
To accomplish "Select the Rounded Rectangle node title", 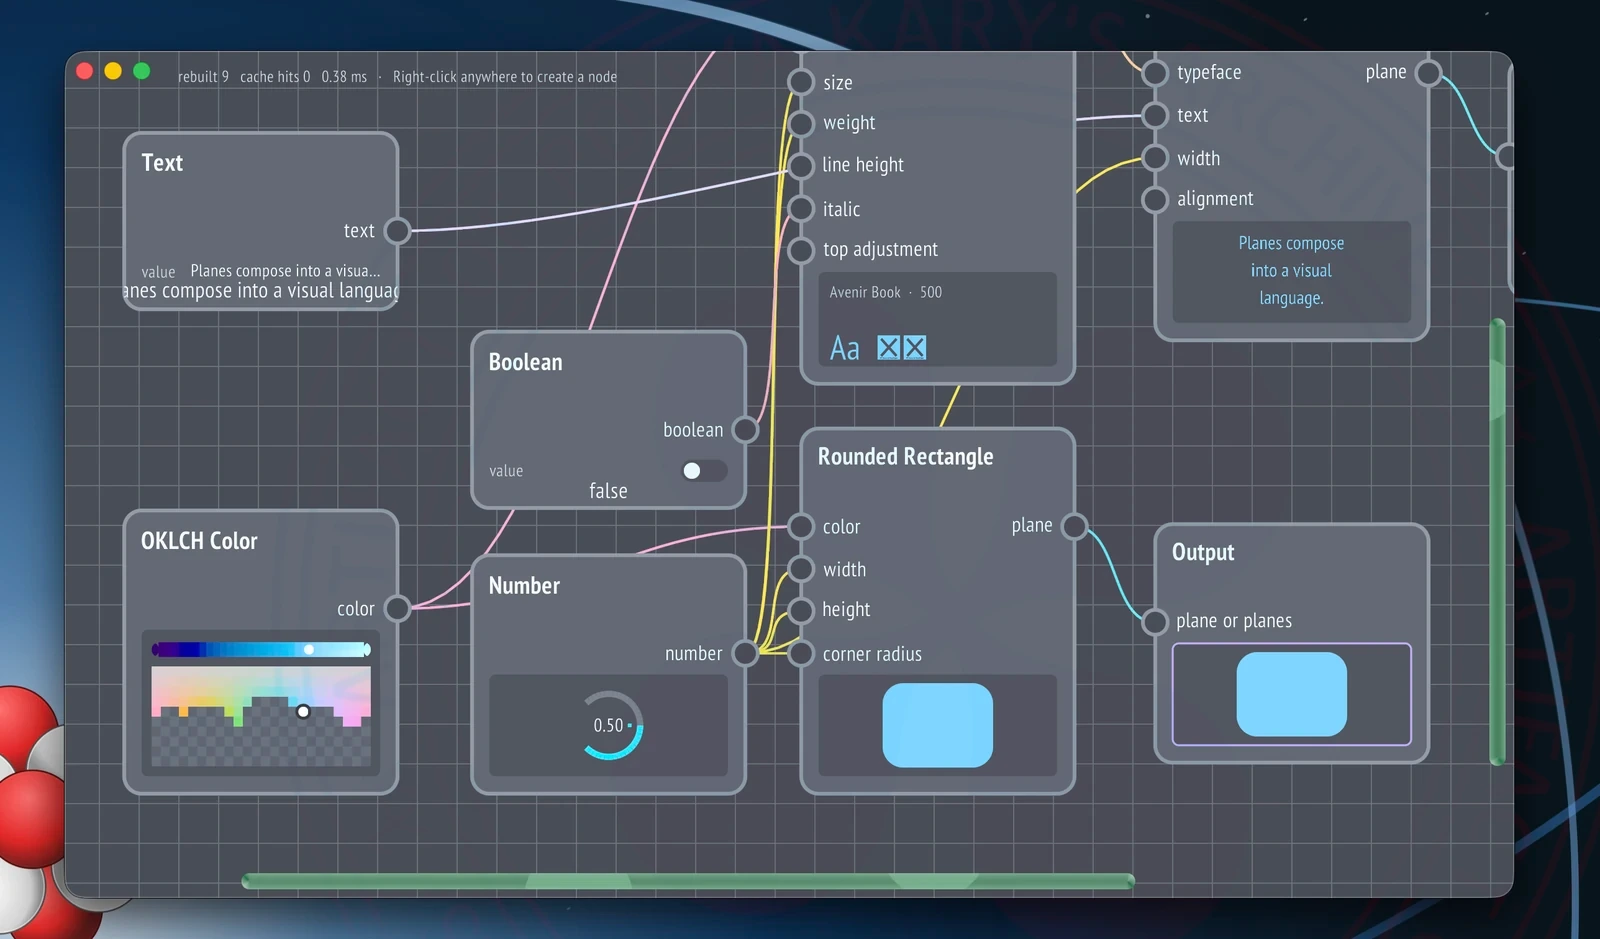I will [x=906, y=457].
